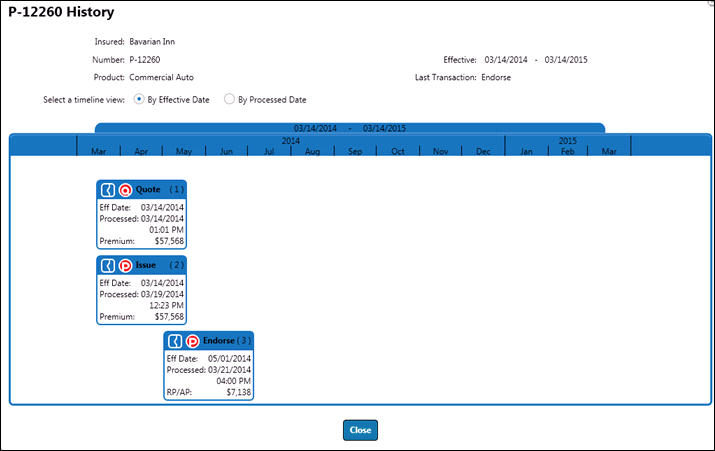Screen dimensions: 715x451
Task: Click the May month on timeline
Action: click(184, 151)
